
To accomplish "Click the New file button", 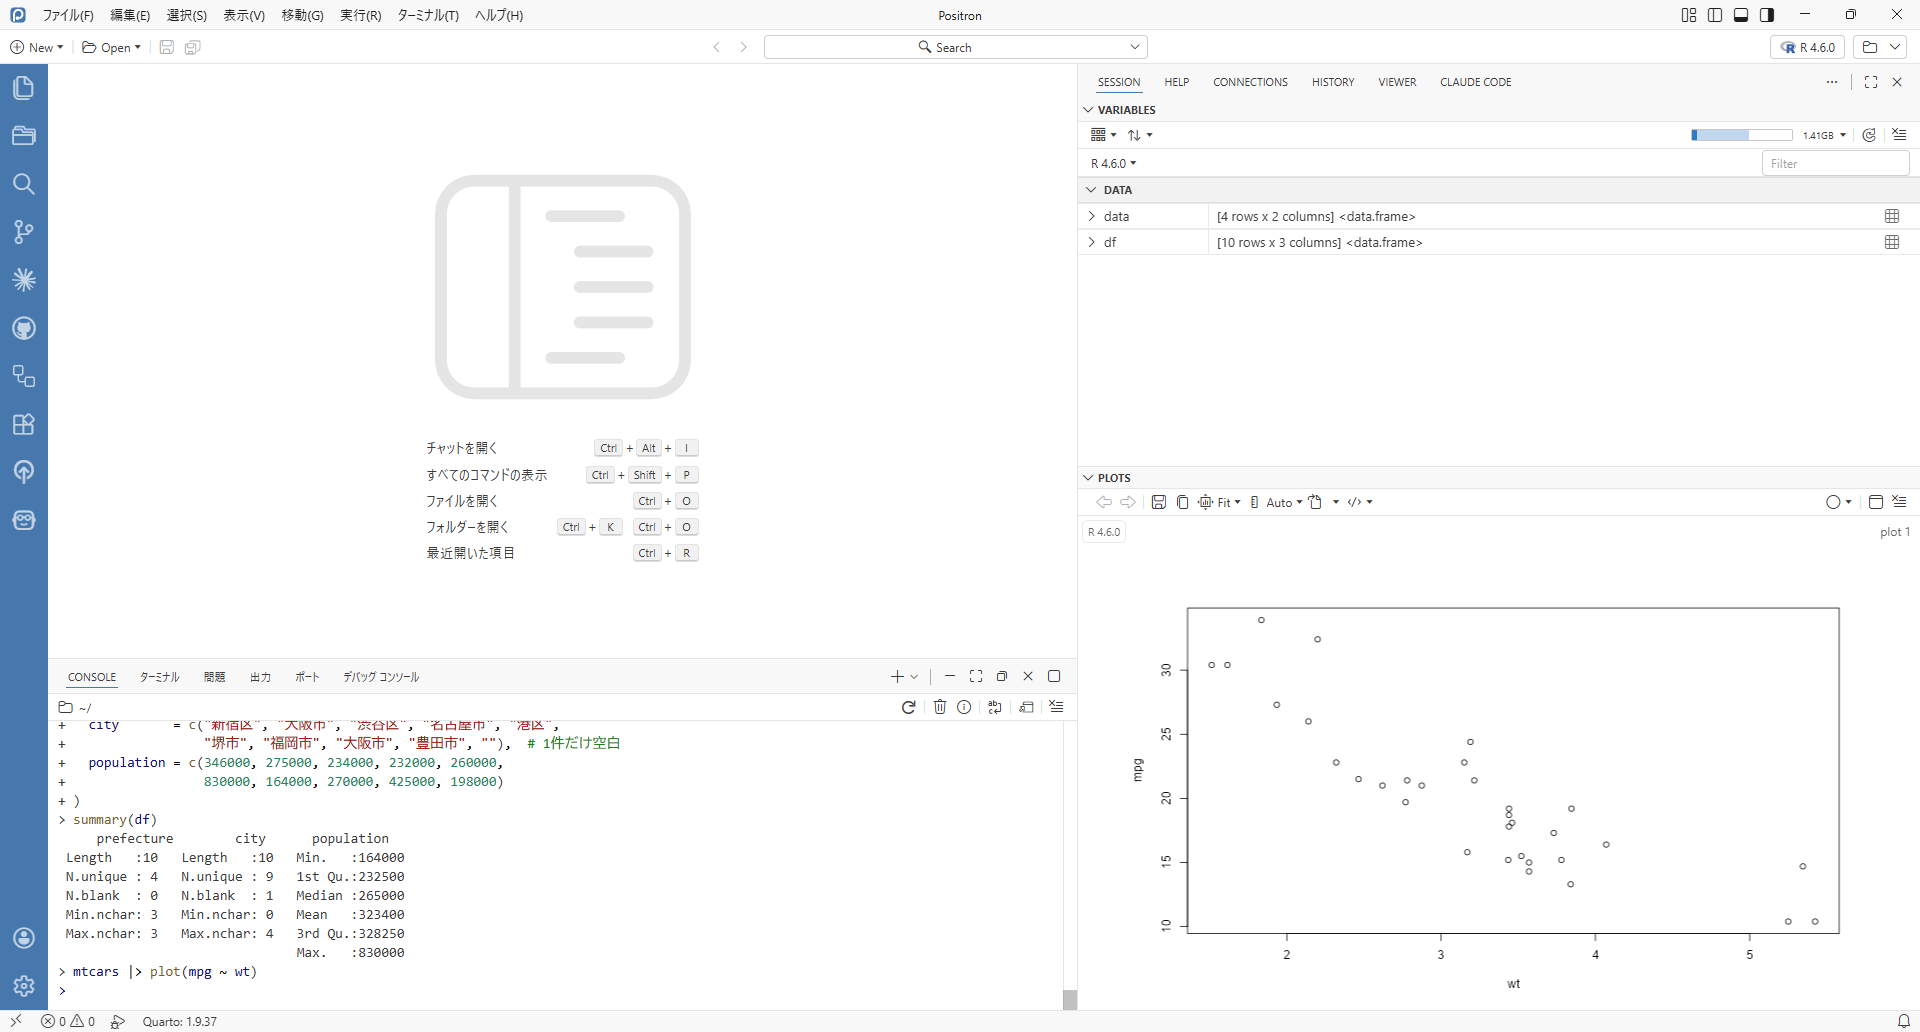I will tap(36, 47).
